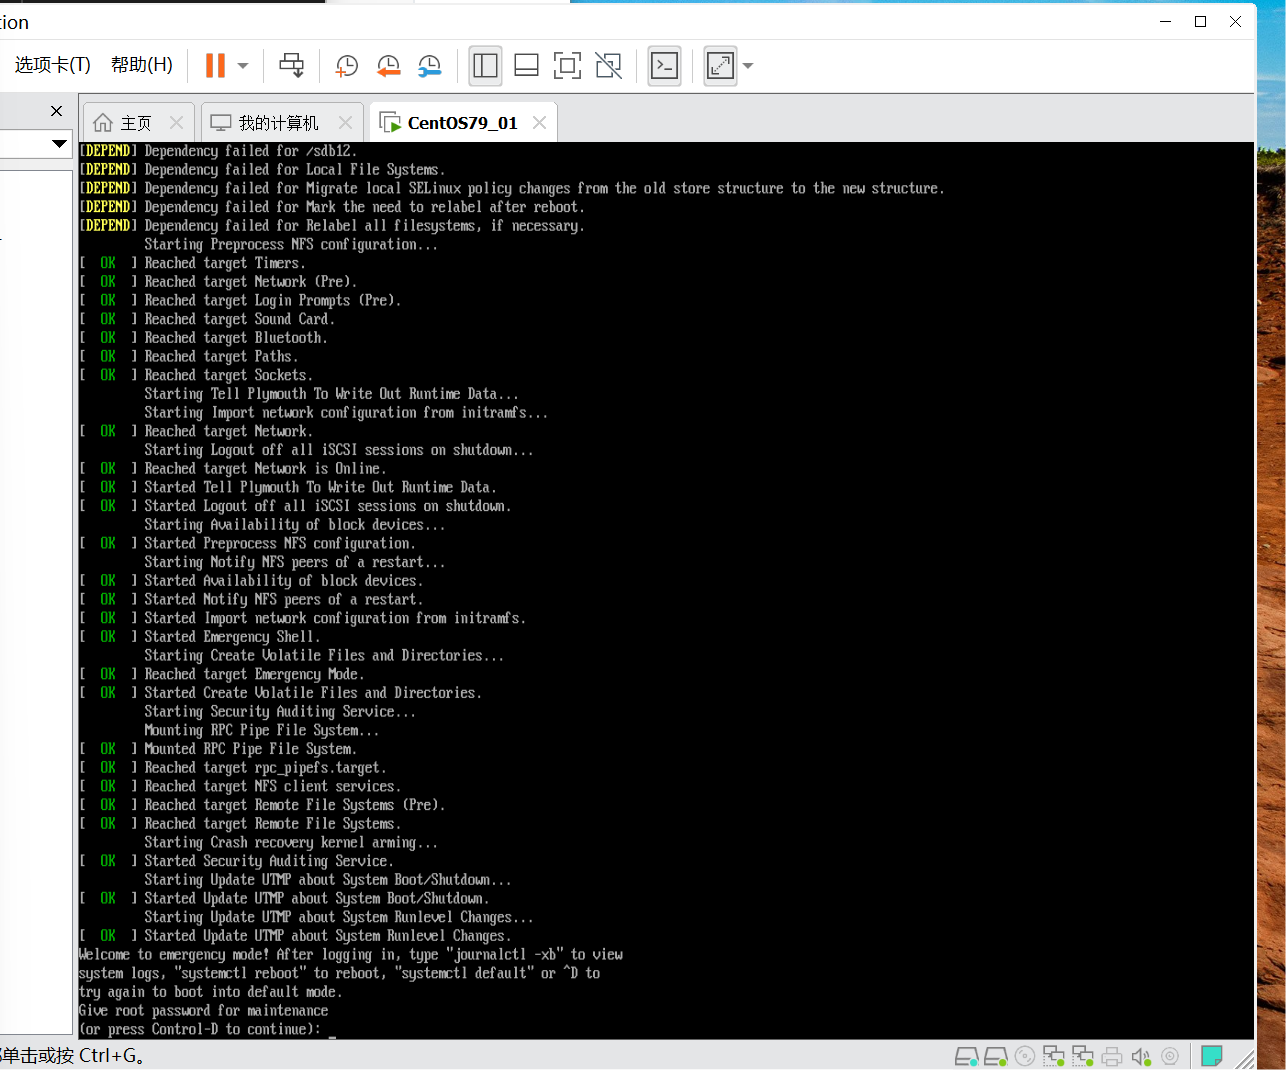Image resolution: width=1286 pixels, height=1070 pixels.
Task: Click 'Starting Crash recovery kernel arming...' line
Action: (x=291, y=842)
